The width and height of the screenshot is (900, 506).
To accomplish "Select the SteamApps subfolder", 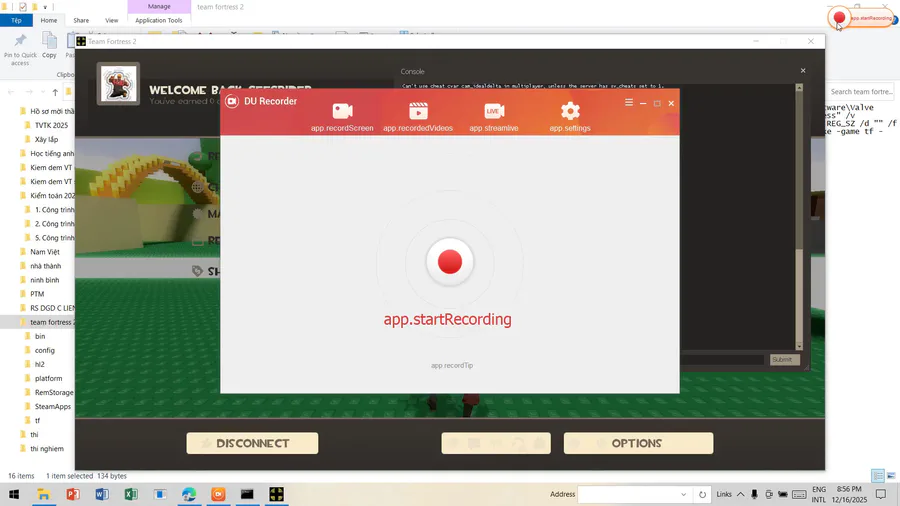I will point(53,407).
